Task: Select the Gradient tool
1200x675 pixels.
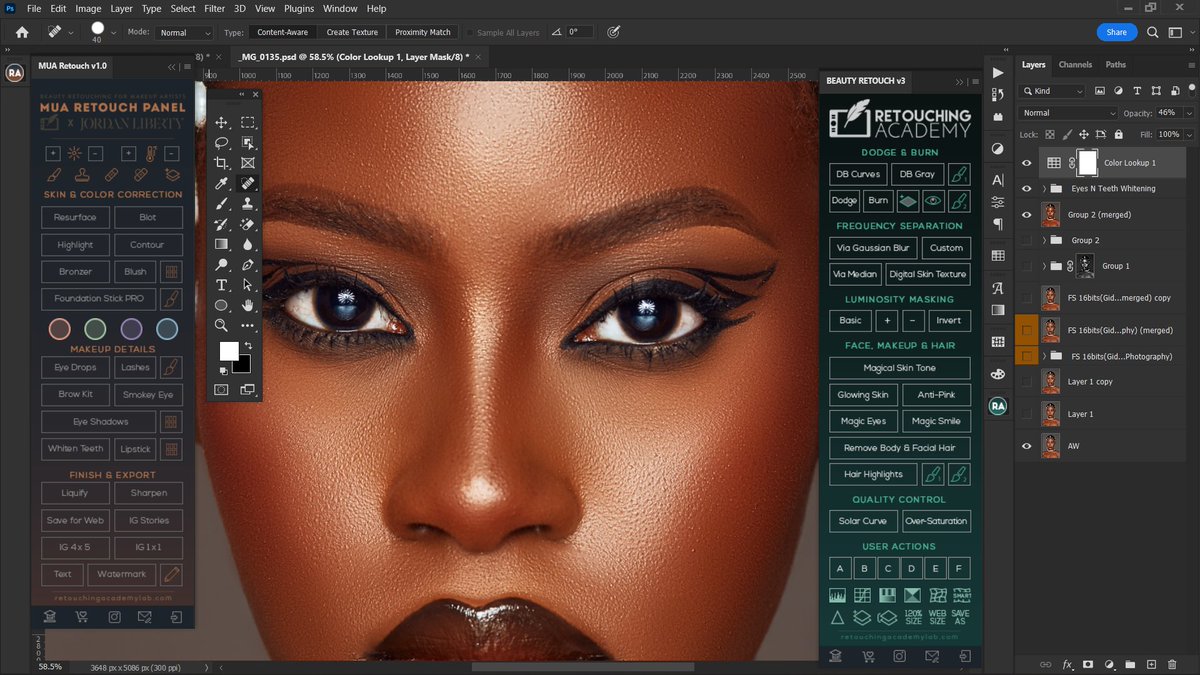Action: 222,244
